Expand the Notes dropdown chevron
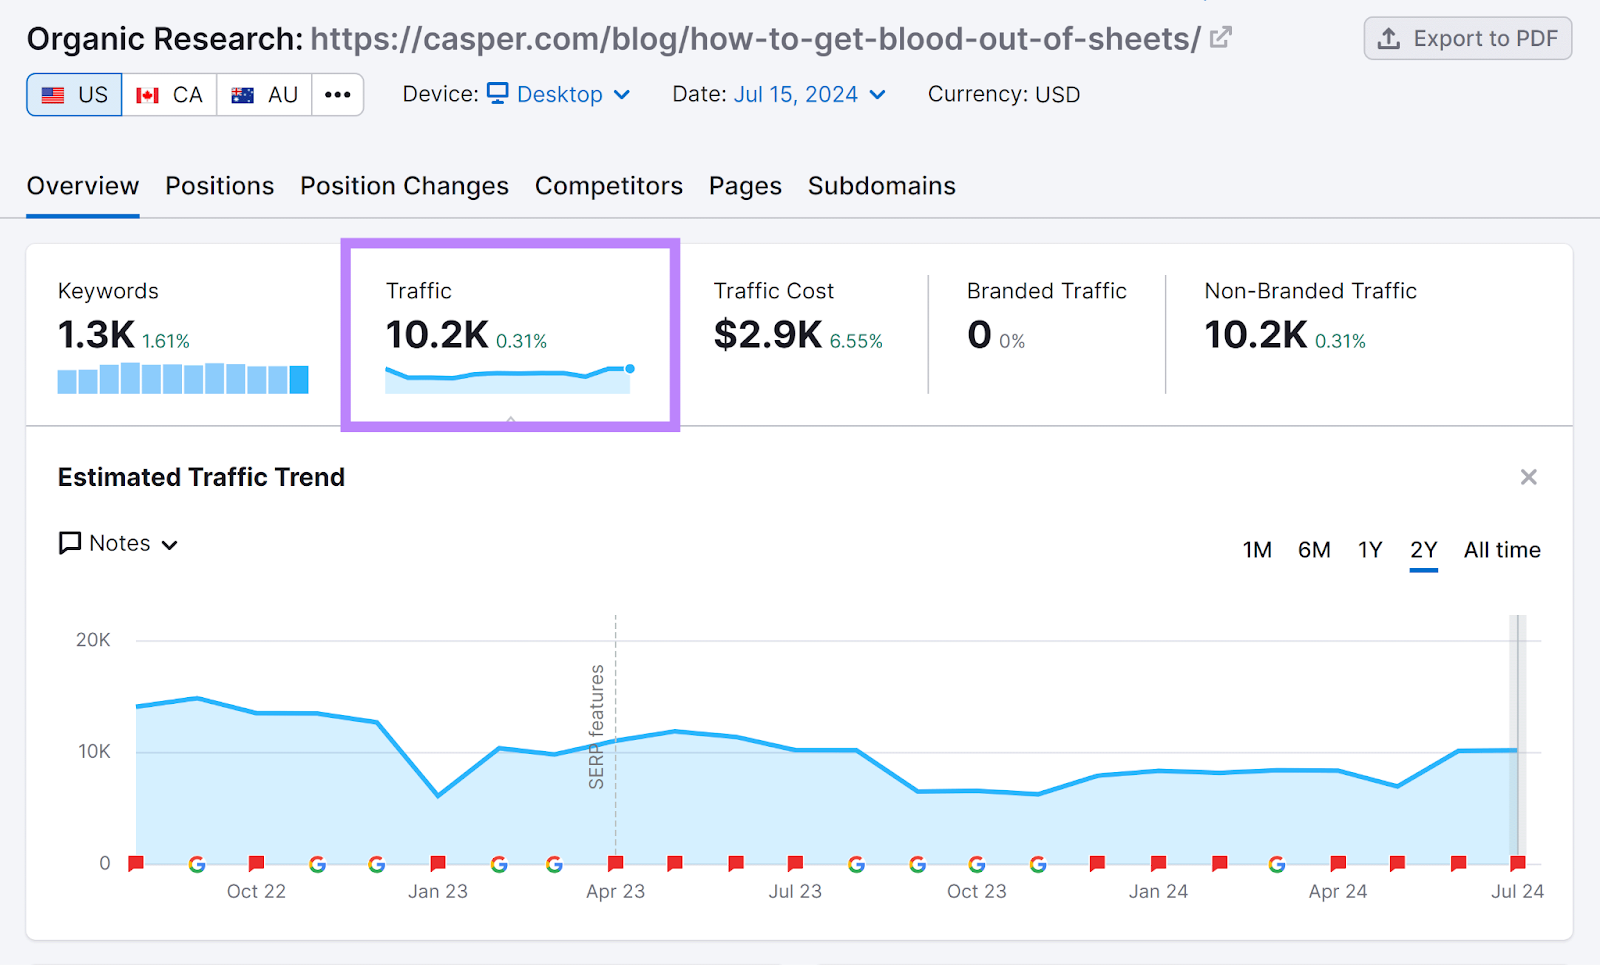The height and width of the screenshot is (965, 1600). (170, 544)
